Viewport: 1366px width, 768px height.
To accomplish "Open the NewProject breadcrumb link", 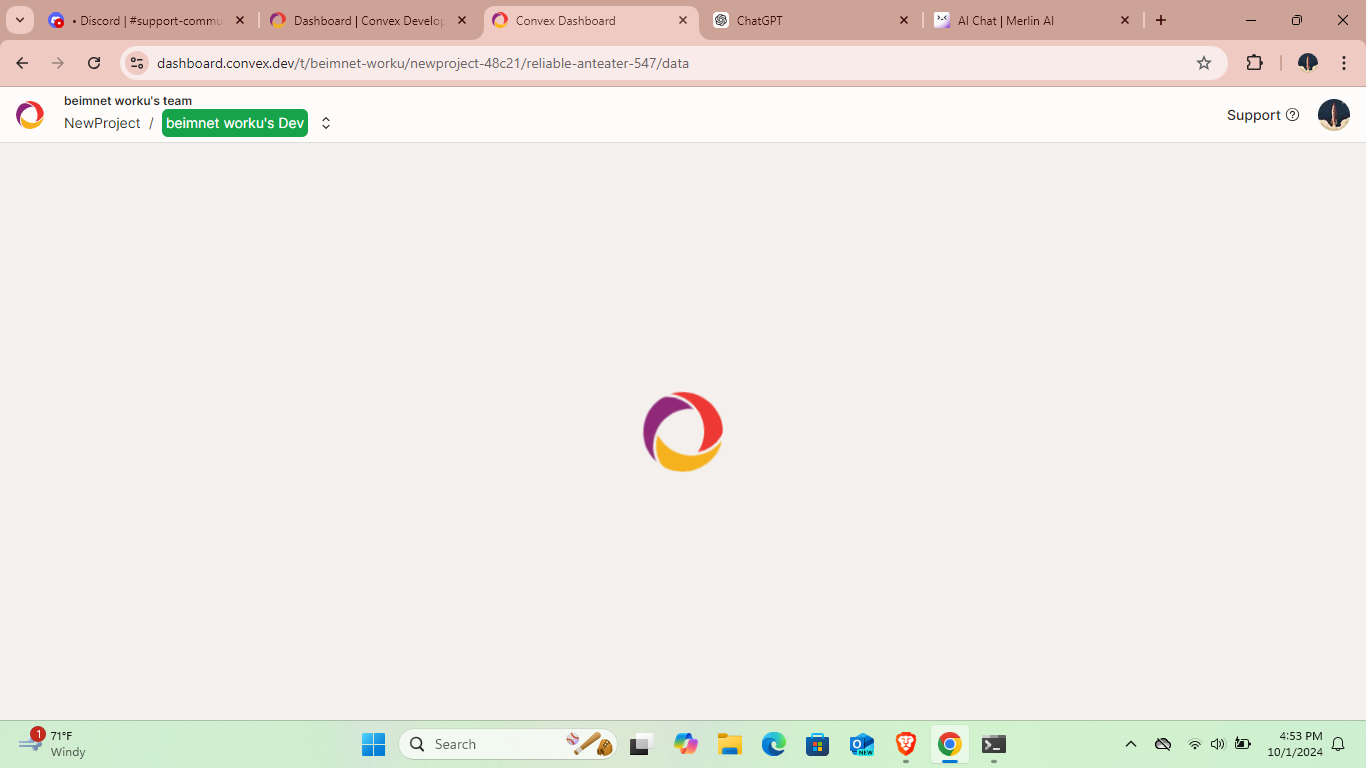I will (x=102, y=123).
